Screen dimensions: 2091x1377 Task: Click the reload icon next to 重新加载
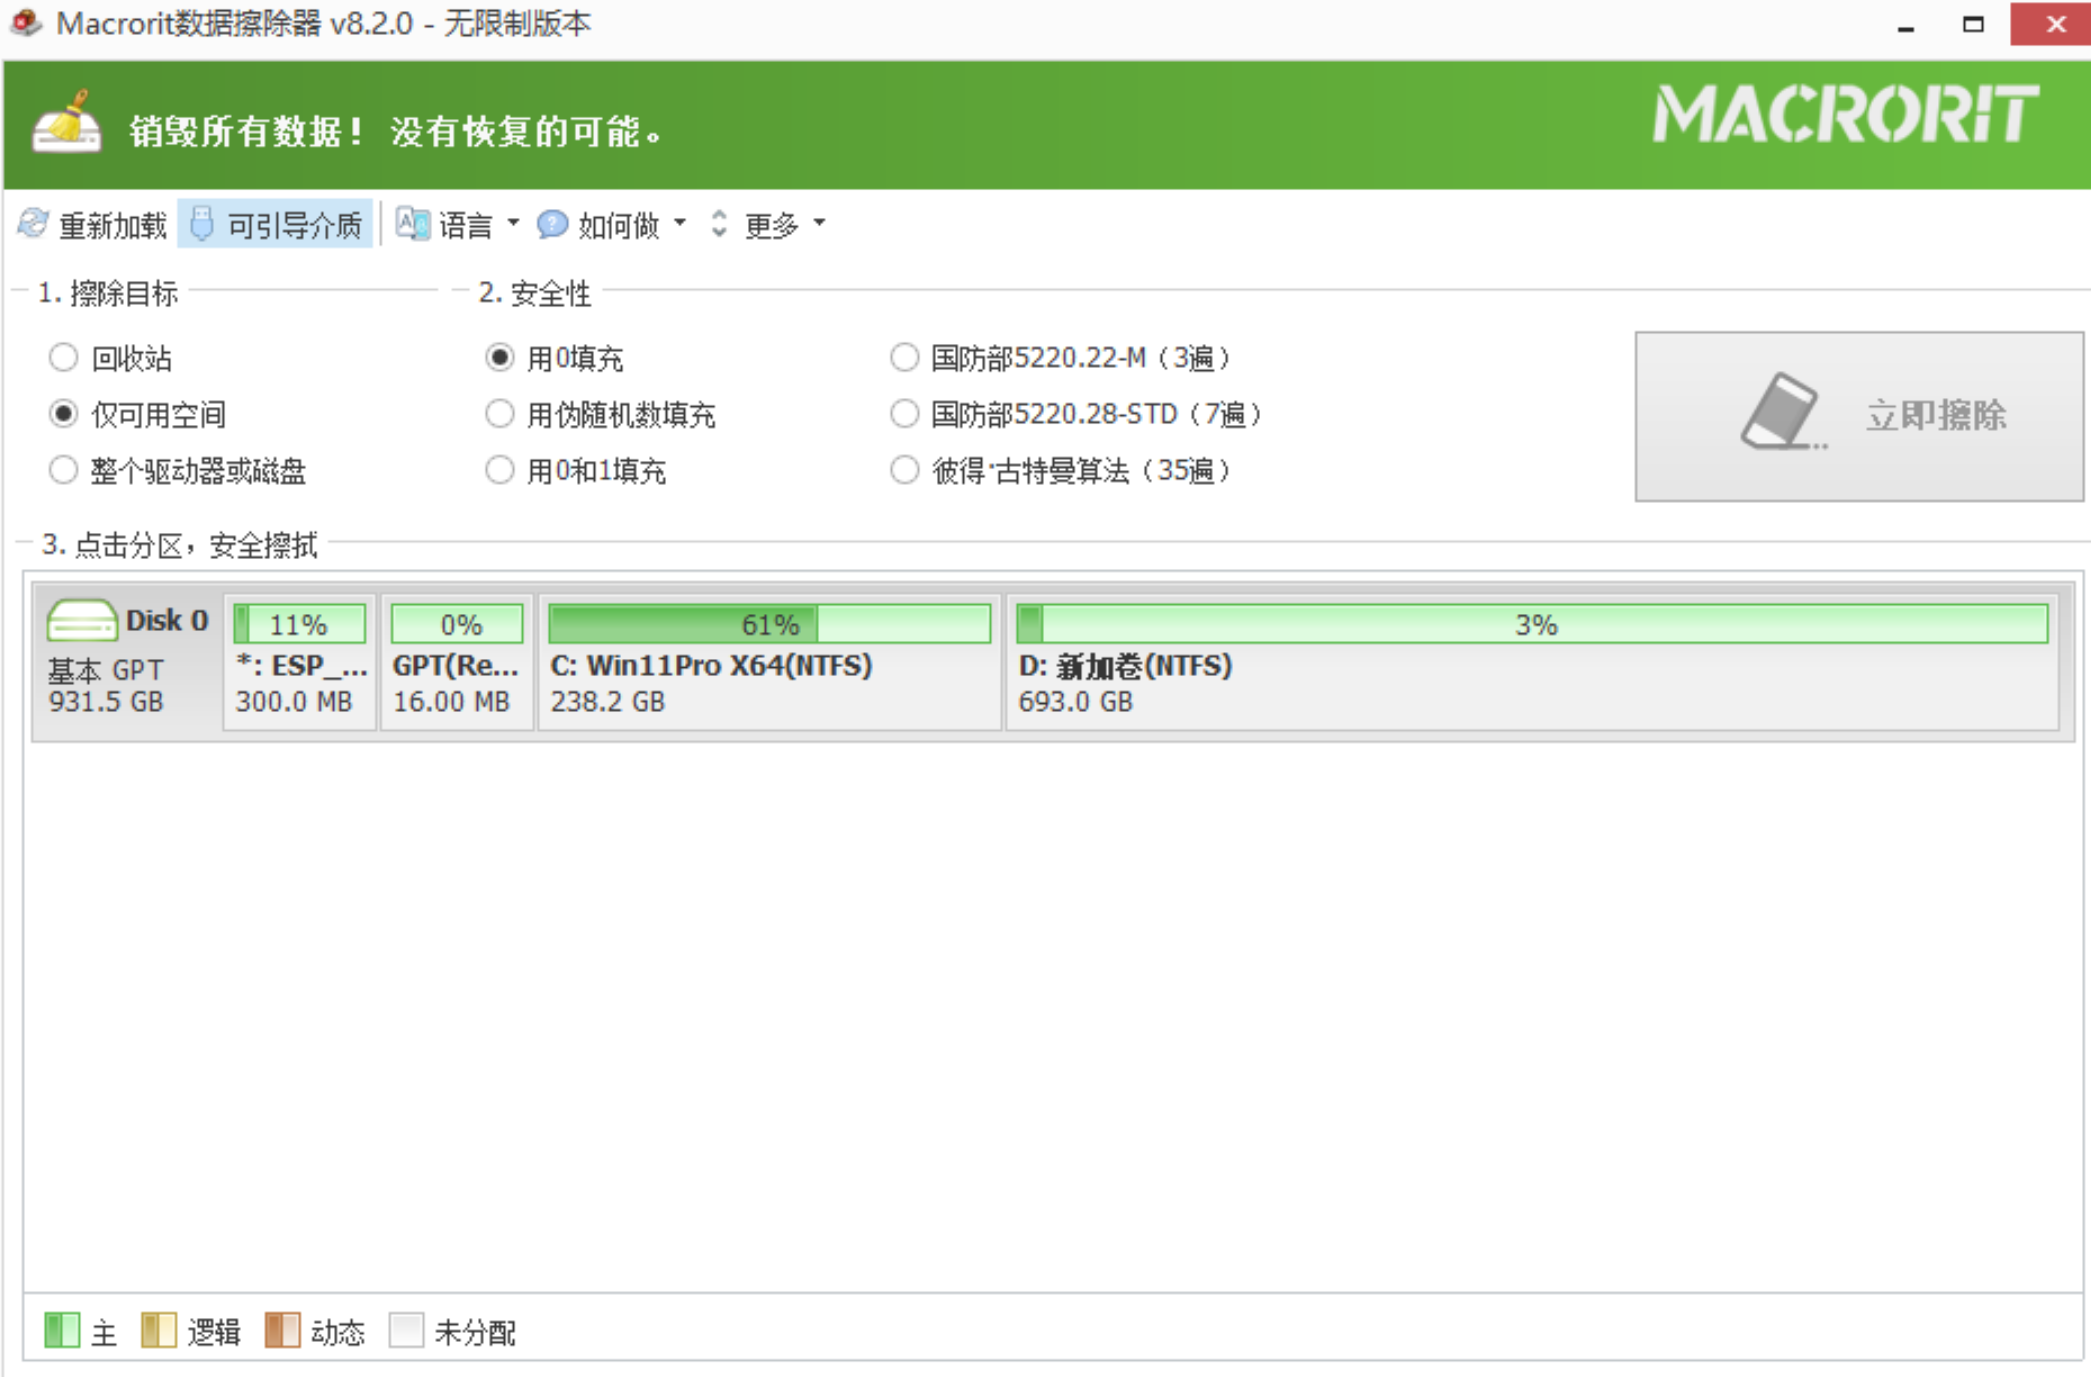point(33,224)
